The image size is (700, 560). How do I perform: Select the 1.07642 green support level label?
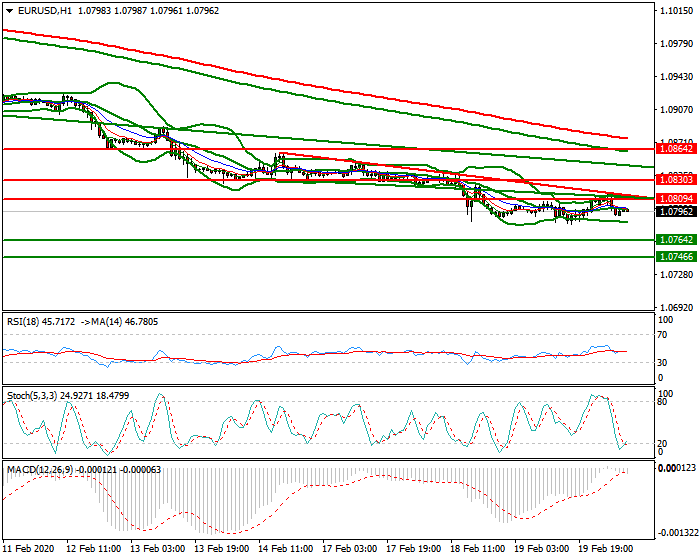tap(676, 240)
